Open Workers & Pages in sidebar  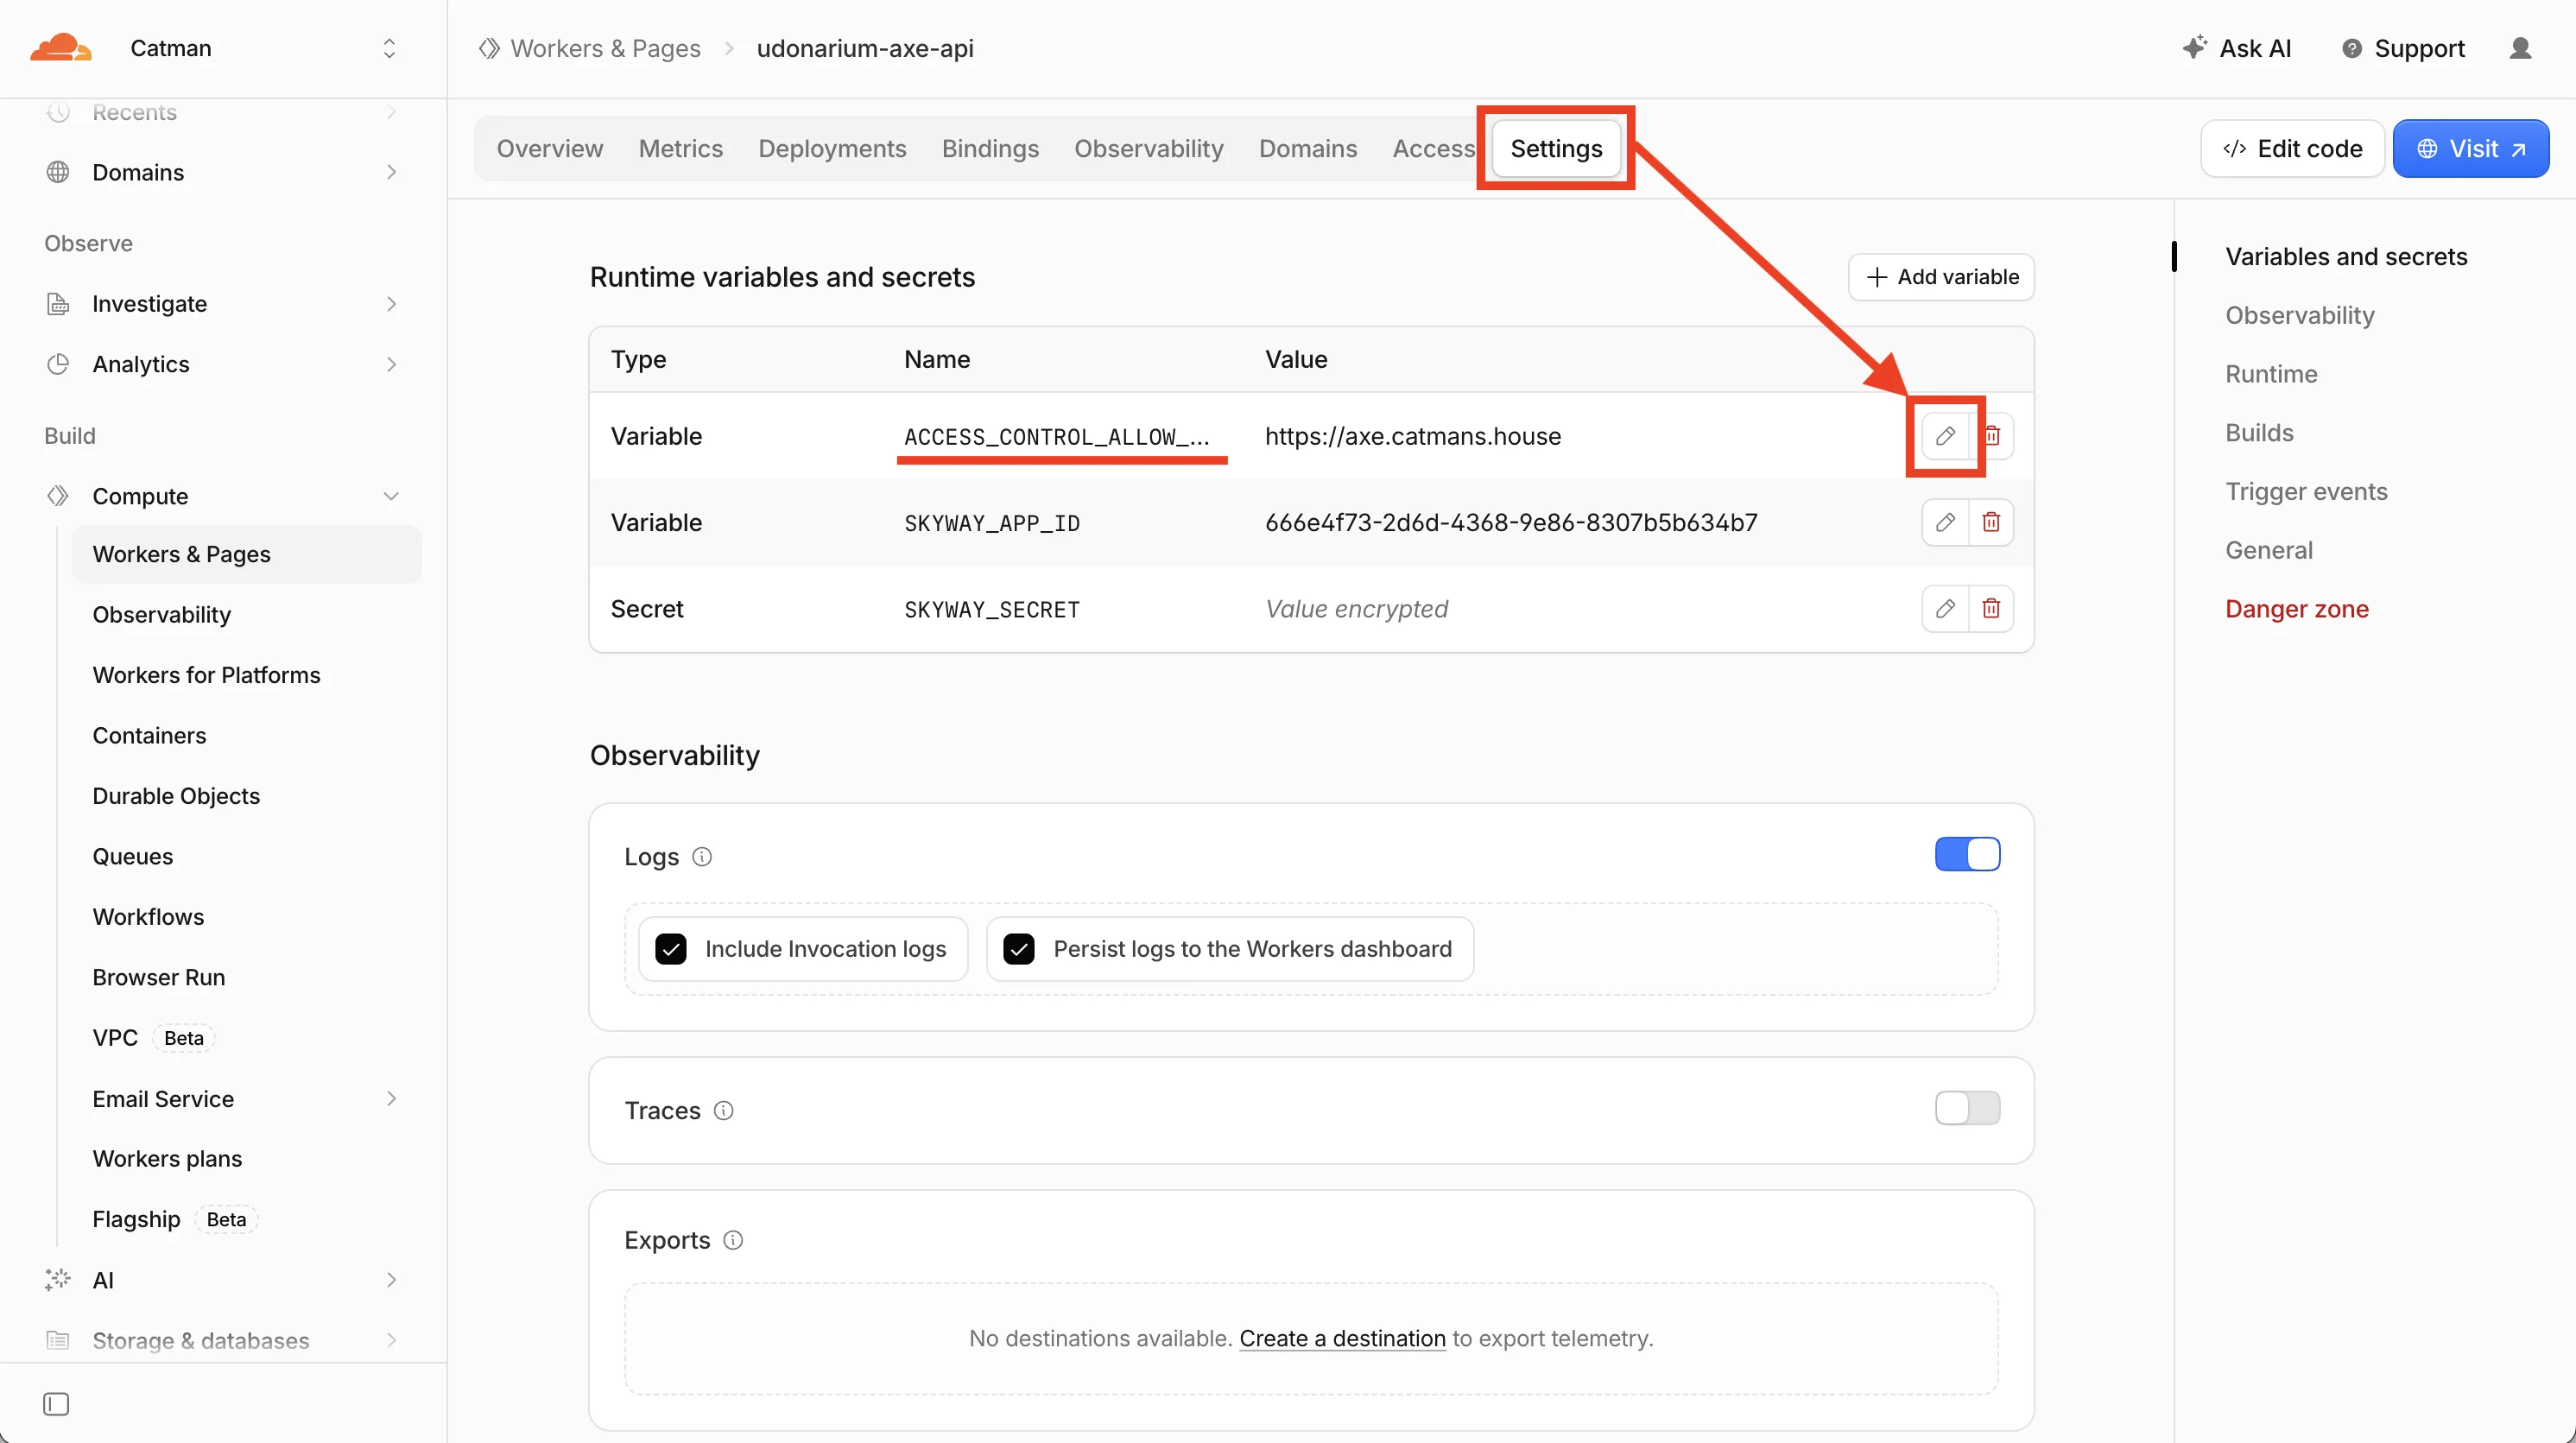click(x=247, y=555)
